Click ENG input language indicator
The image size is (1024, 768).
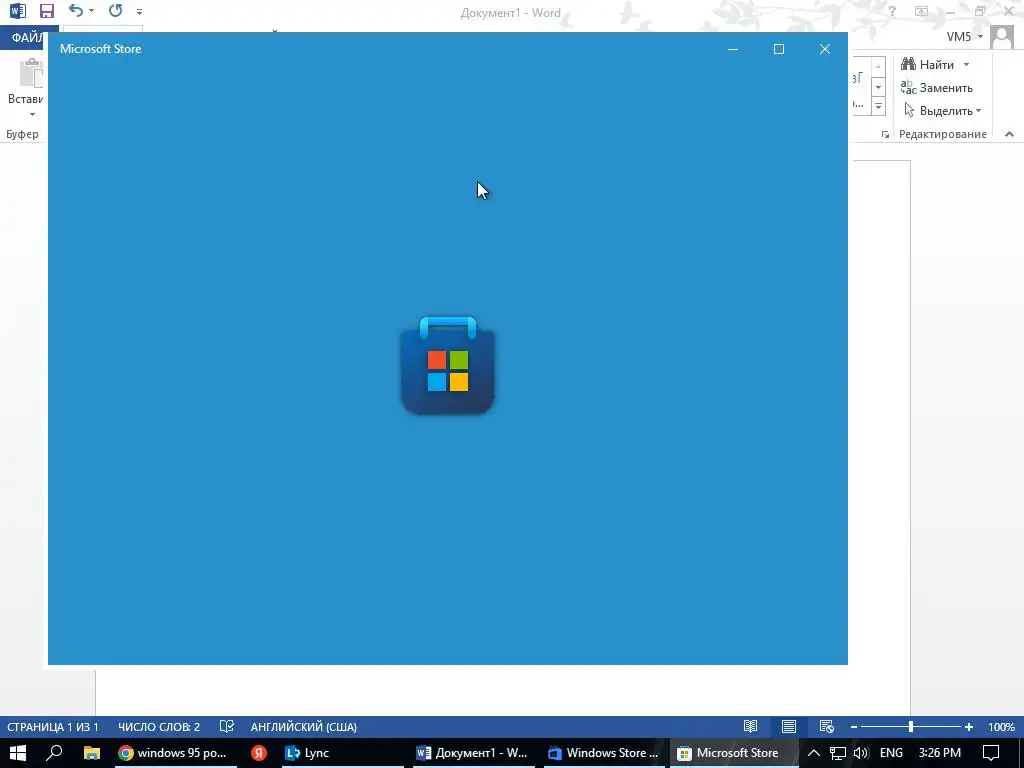(x=891, y=753)
